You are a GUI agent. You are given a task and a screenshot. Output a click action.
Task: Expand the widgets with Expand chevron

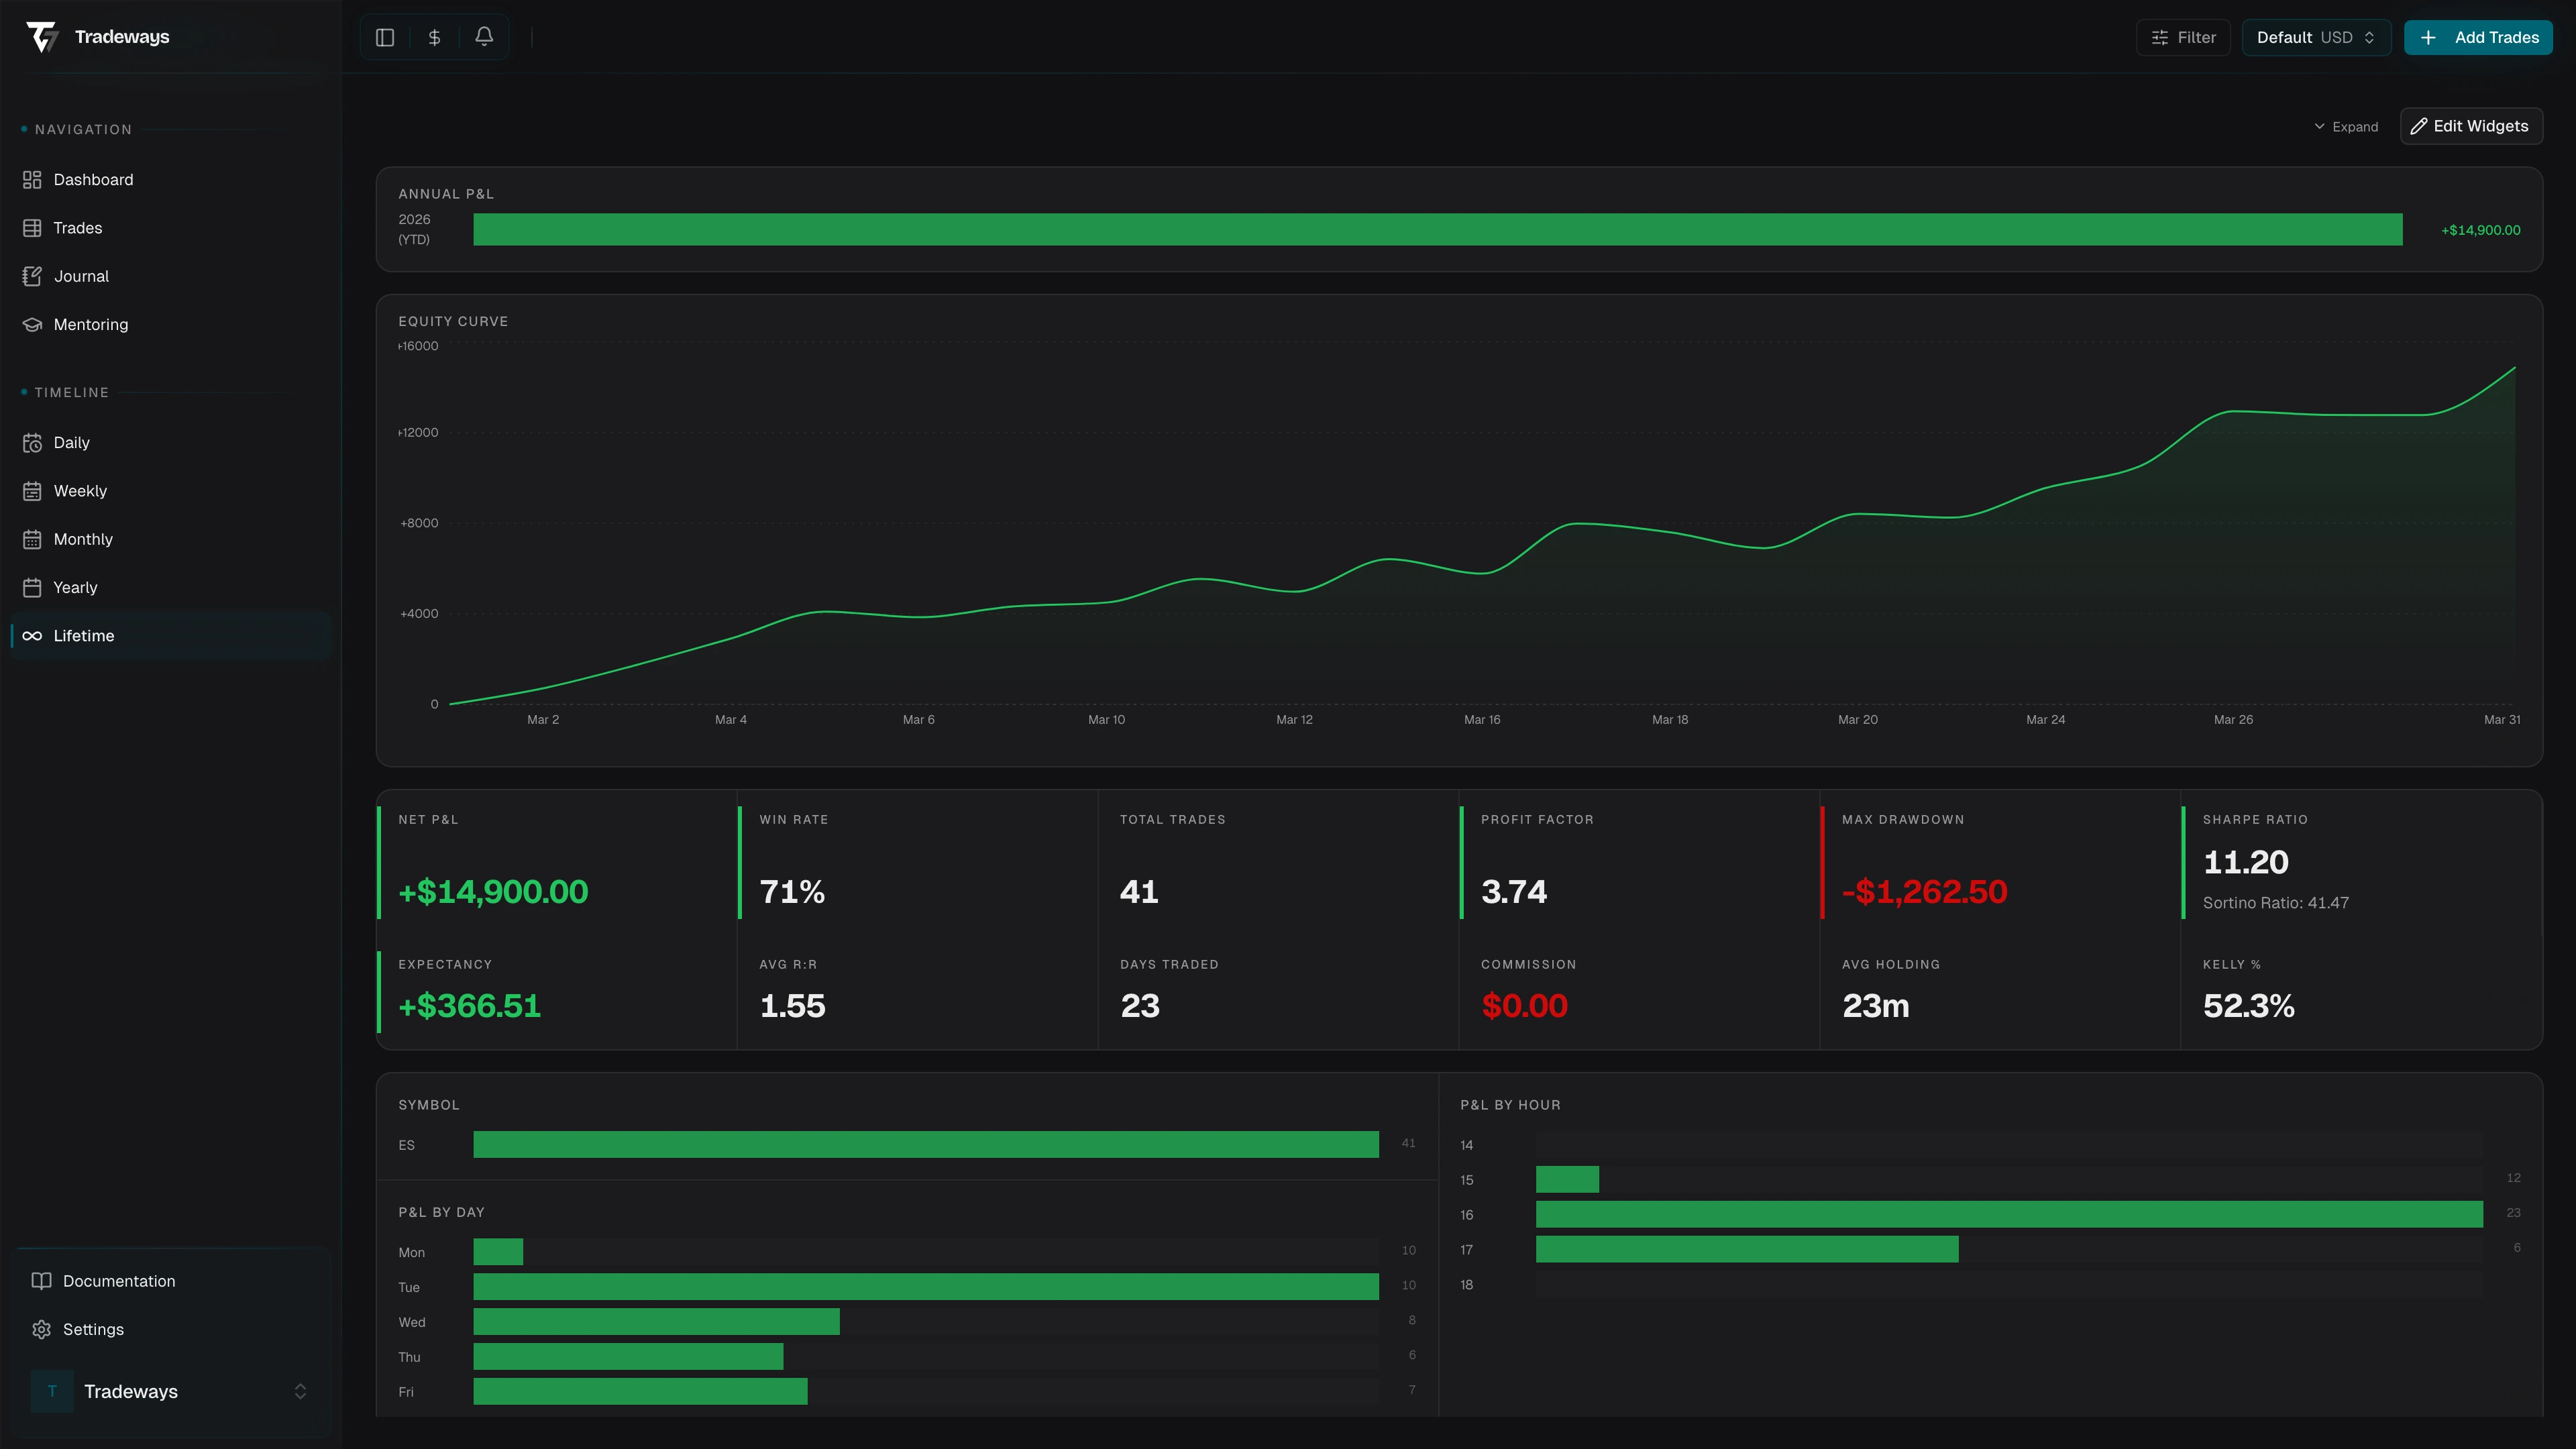[x=2346, y=127]
